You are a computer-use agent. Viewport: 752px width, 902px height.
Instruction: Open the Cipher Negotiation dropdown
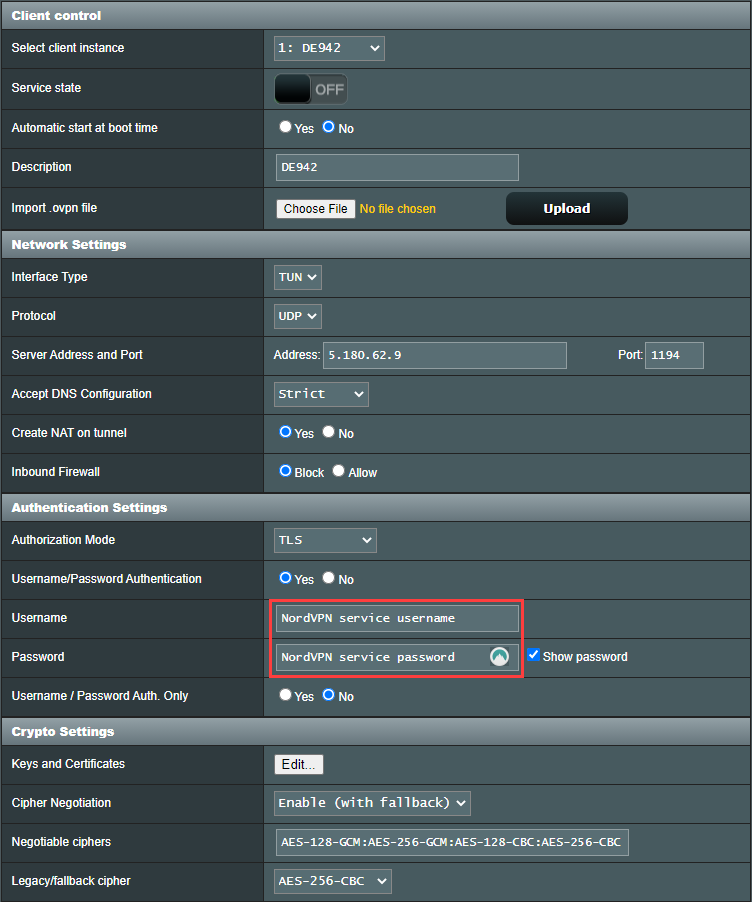point(372,803)
